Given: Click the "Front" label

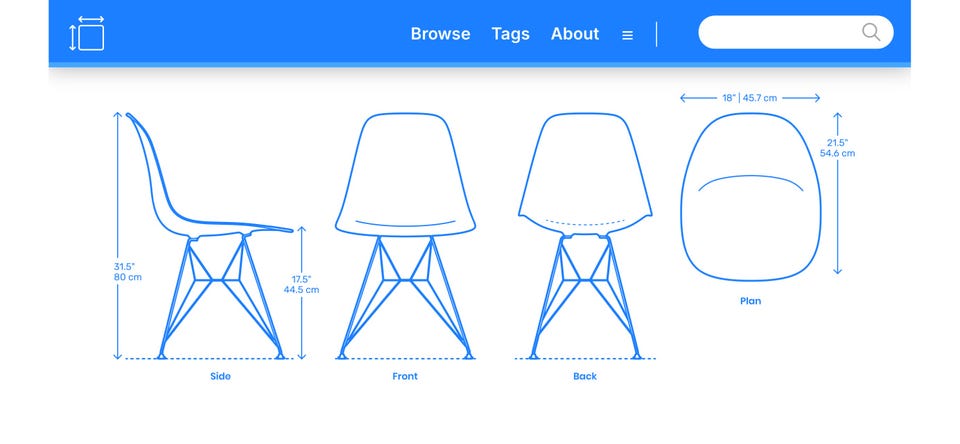Looking at the screenshot, I should point(405,376).
